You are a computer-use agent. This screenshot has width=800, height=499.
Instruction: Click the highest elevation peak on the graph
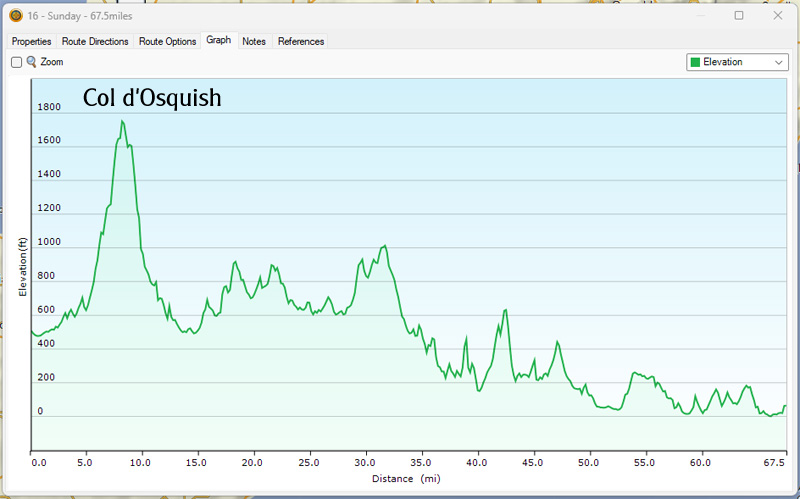pyautogui.click(x=122, y=122)
